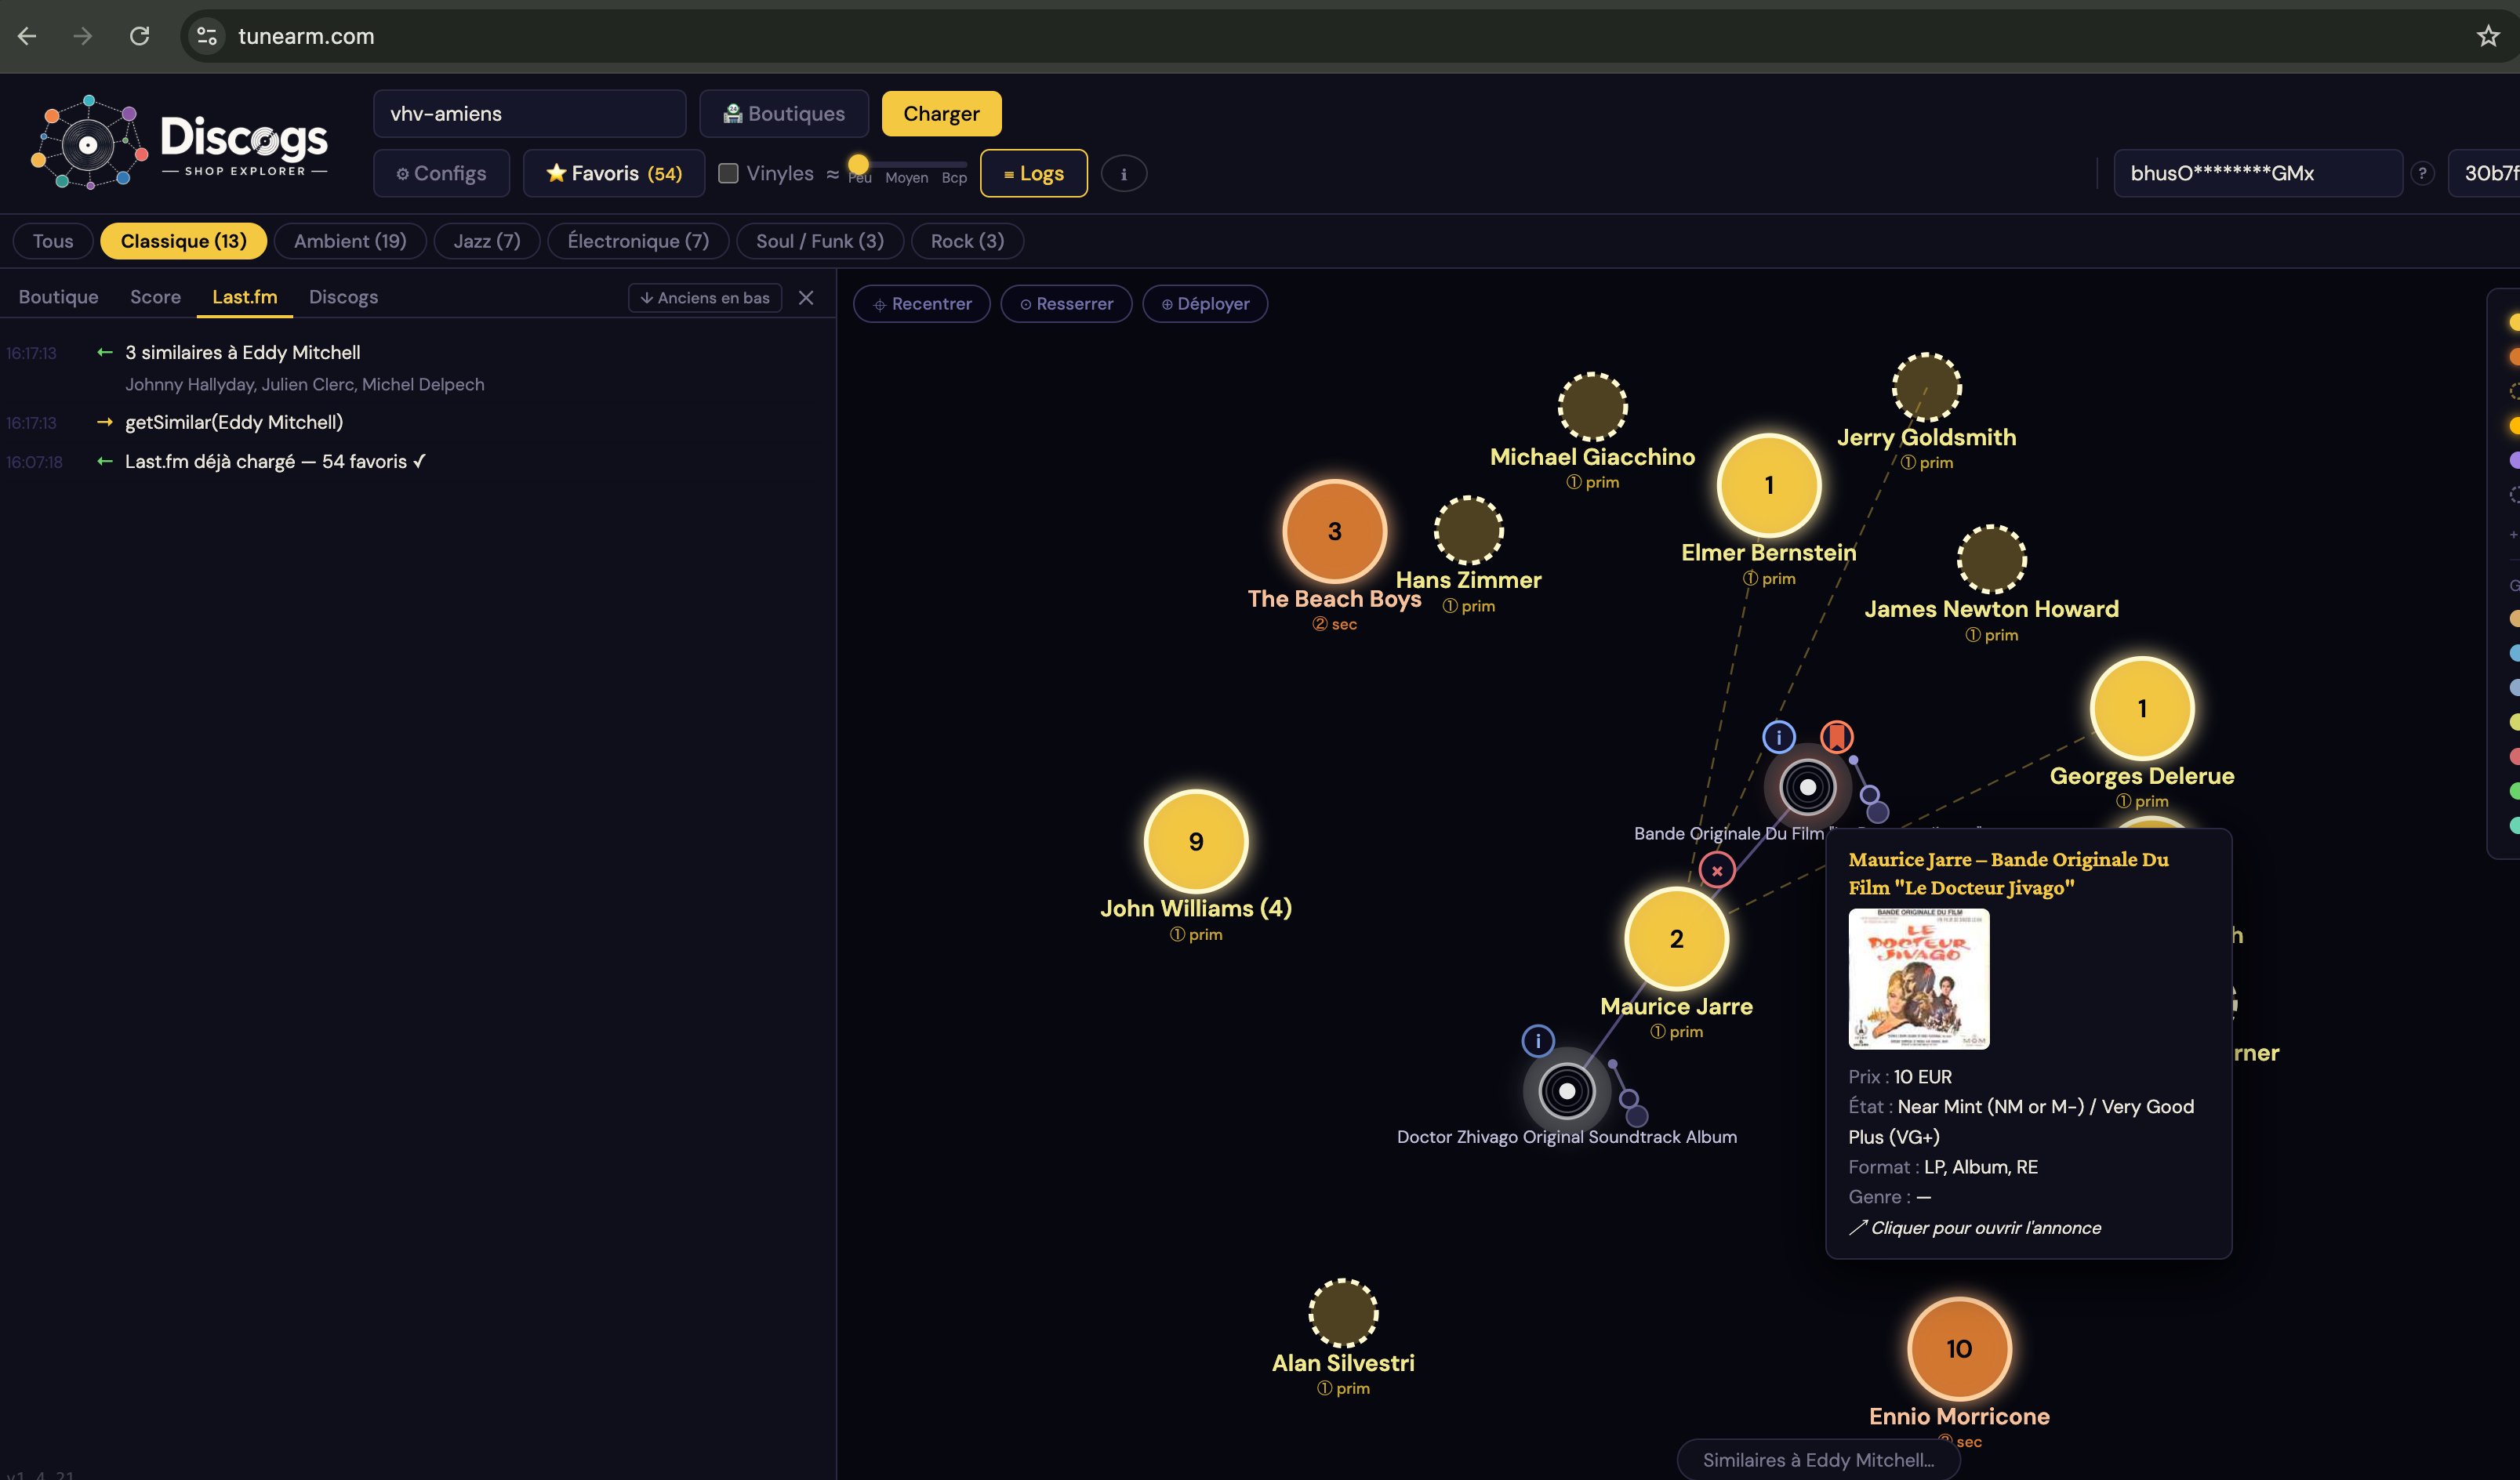Toggle the Vinyles checkbox

coord(729,173)
